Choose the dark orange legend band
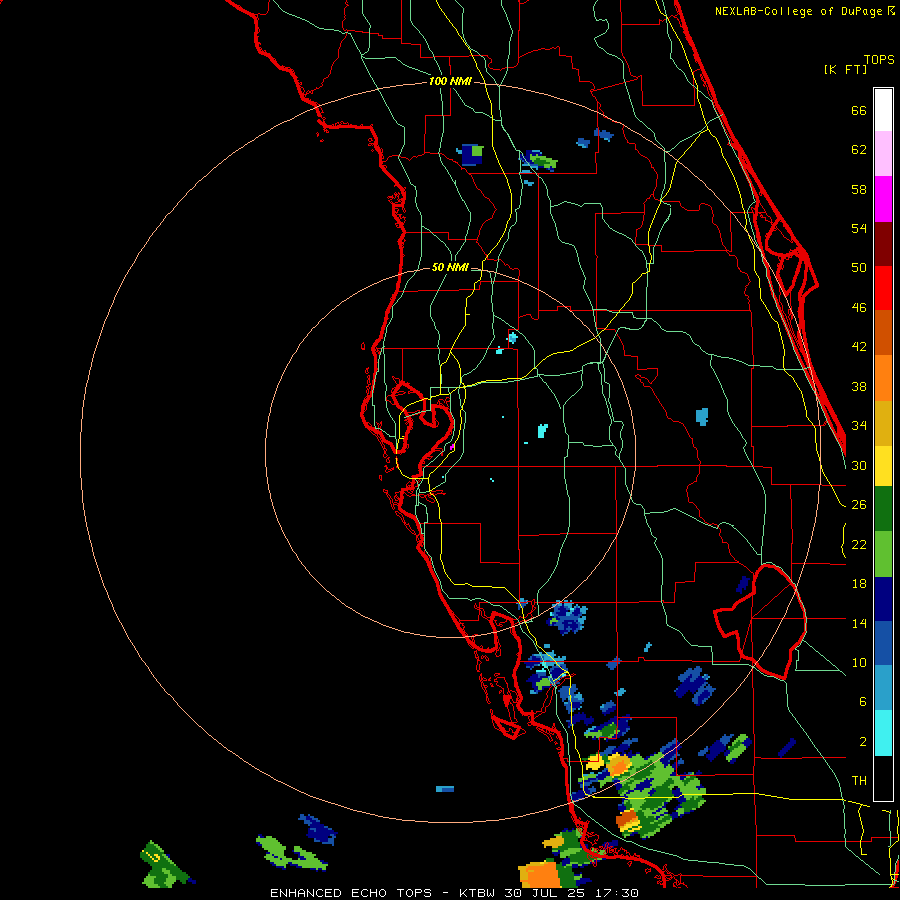900x900 pixels. (x=883, y=333)
